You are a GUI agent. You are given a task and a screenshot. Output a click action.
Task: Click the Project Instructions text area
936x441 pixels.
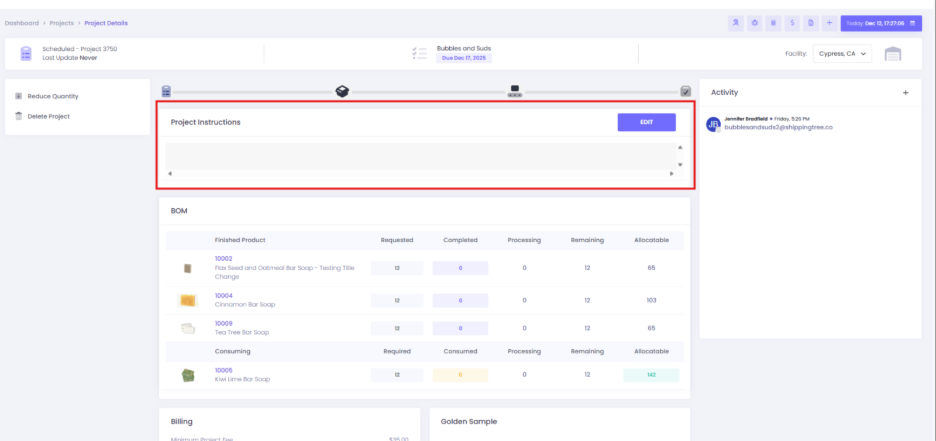point(420,155)
